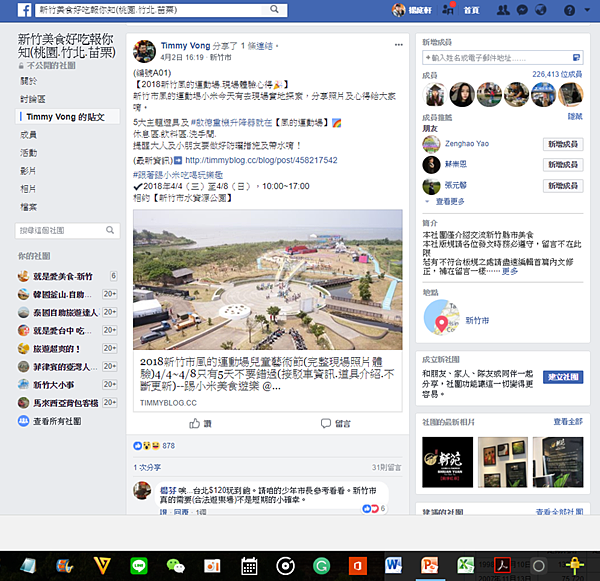Open the Facebook logo home icon
Image resolution: width=600 pixels, height=581 pixels.
pyautogui.click(x=24, y=10)
